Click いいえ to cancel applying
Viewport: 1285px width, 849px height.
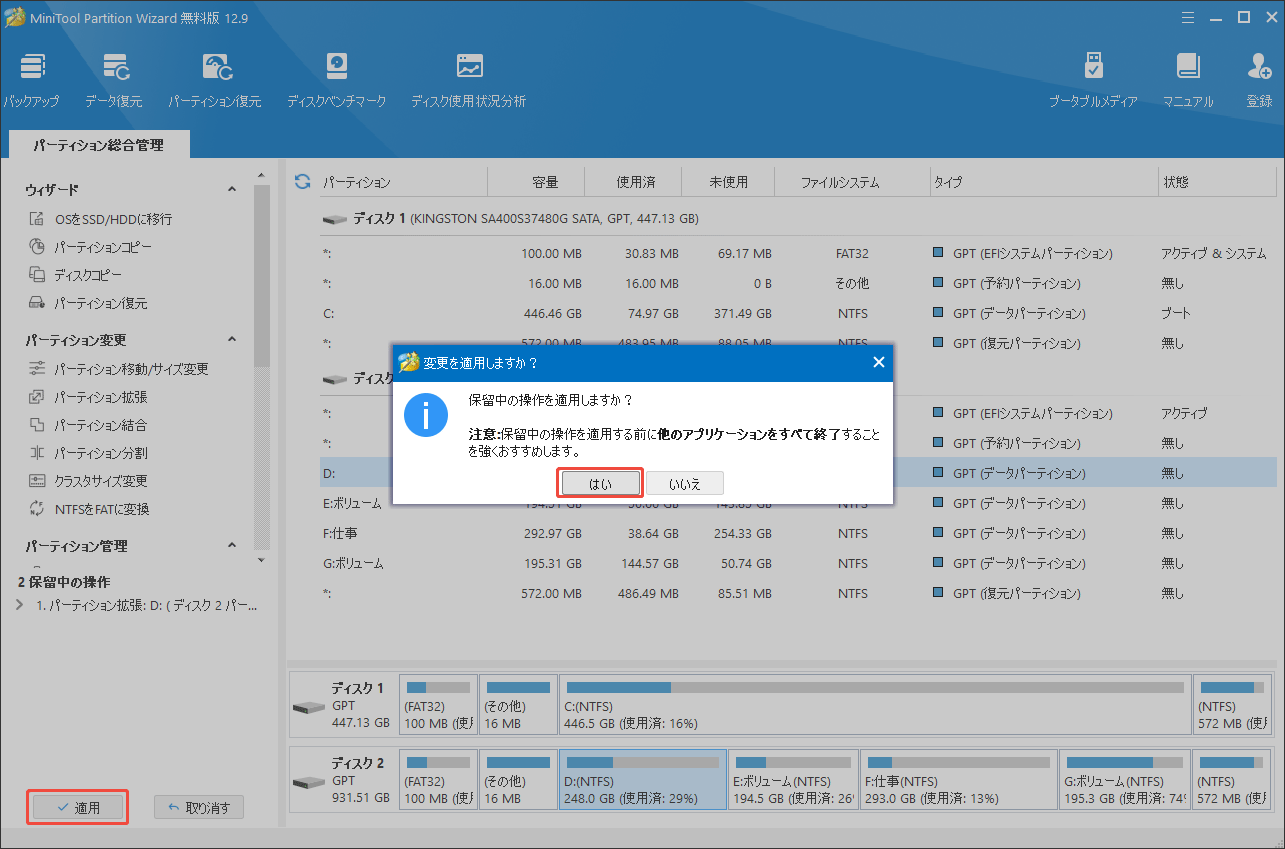pos(685,484)
